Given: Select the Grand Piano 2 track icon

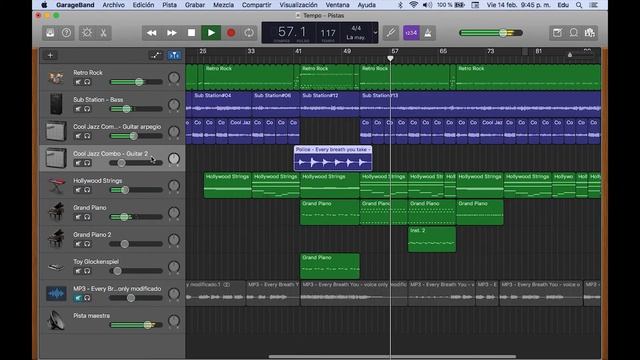Looking at the screenshot, I should [56, 239].
